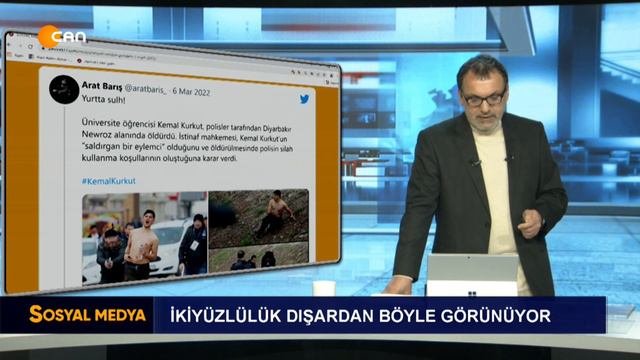Click the Twitter bird logo on the tweet
Screen dimensions: 640x360
[304, 99]
